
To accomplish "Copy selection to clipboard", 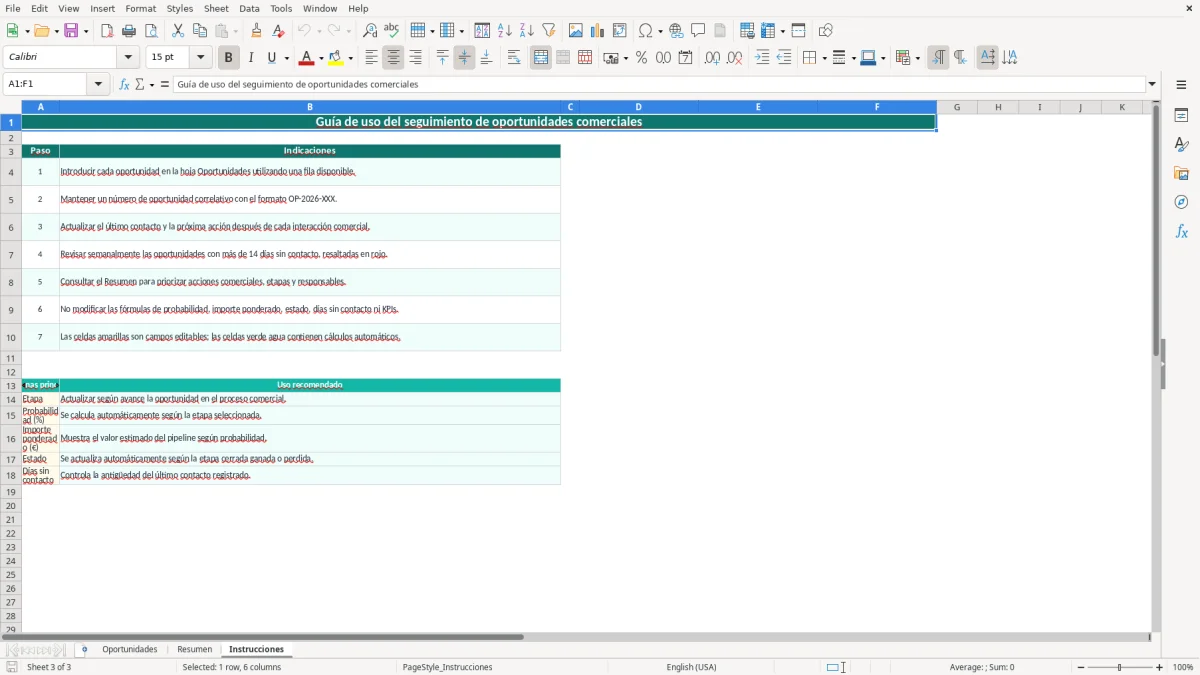I will (x=200, y=31).
